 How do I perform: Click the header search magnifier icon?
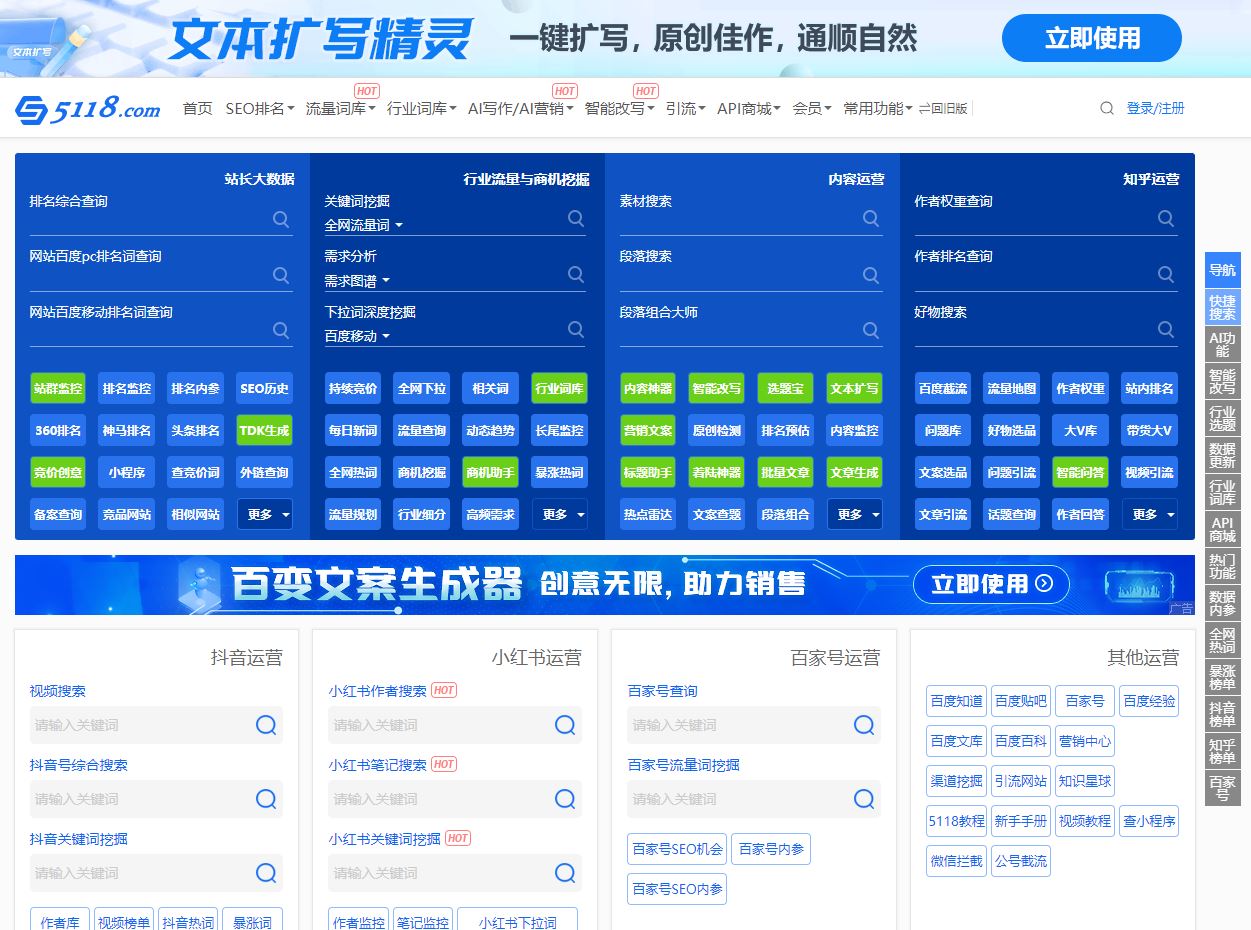point(1106,108)
